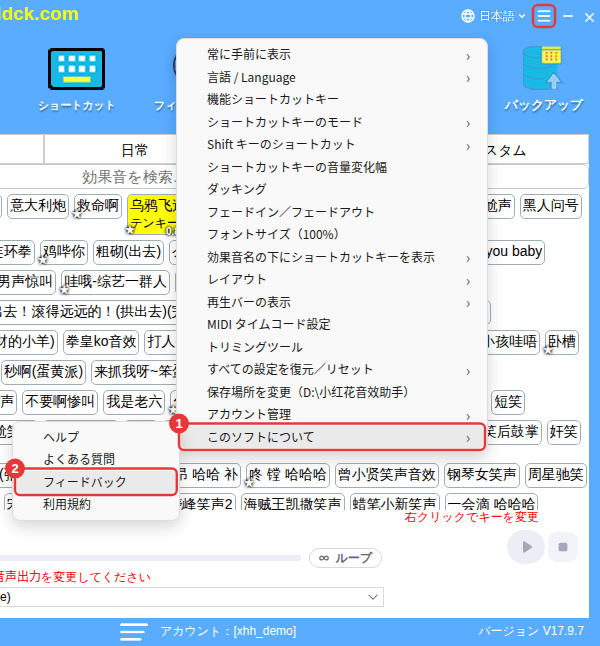The width and height of the screenshot is (600, 646).
Task: Expand Shift キーのショートカット submenu
Action: (333, 145)
